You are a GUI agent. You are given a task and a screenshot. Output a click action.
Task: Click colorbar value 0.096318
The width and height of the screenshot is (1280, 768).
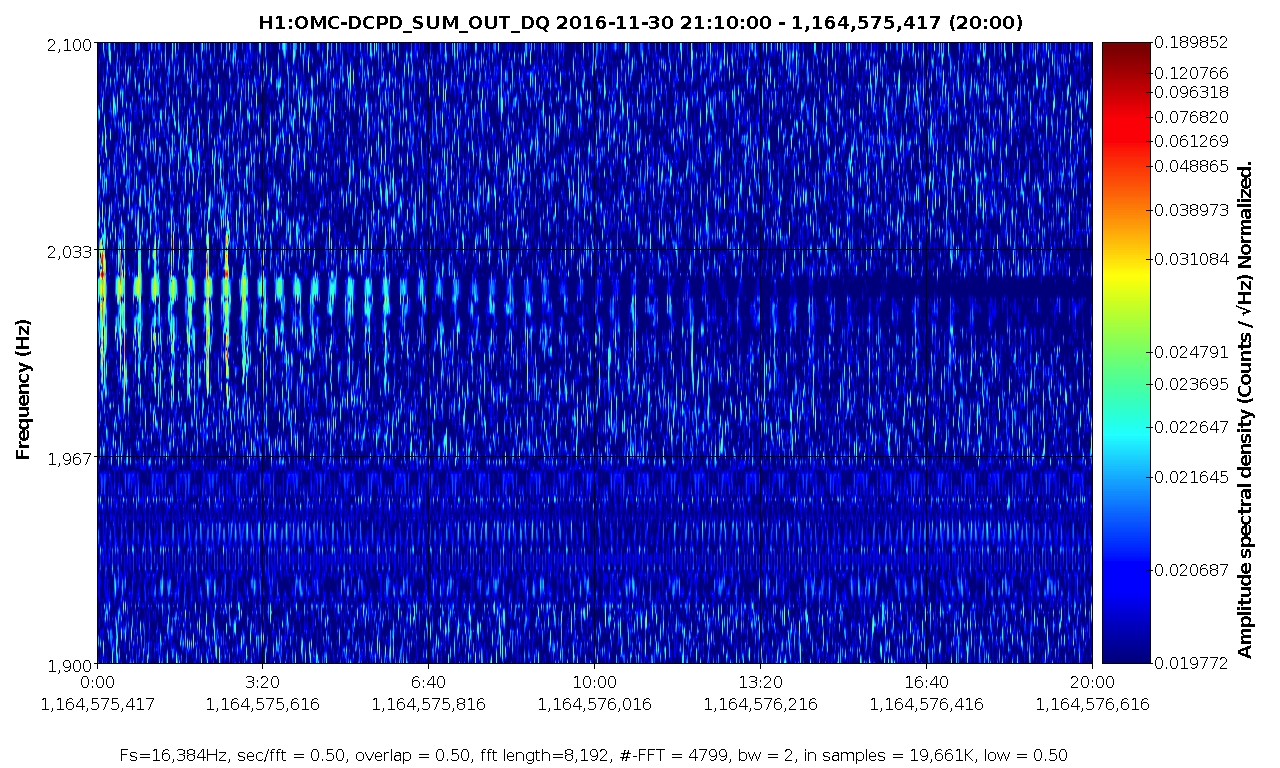click(1191, 91)
